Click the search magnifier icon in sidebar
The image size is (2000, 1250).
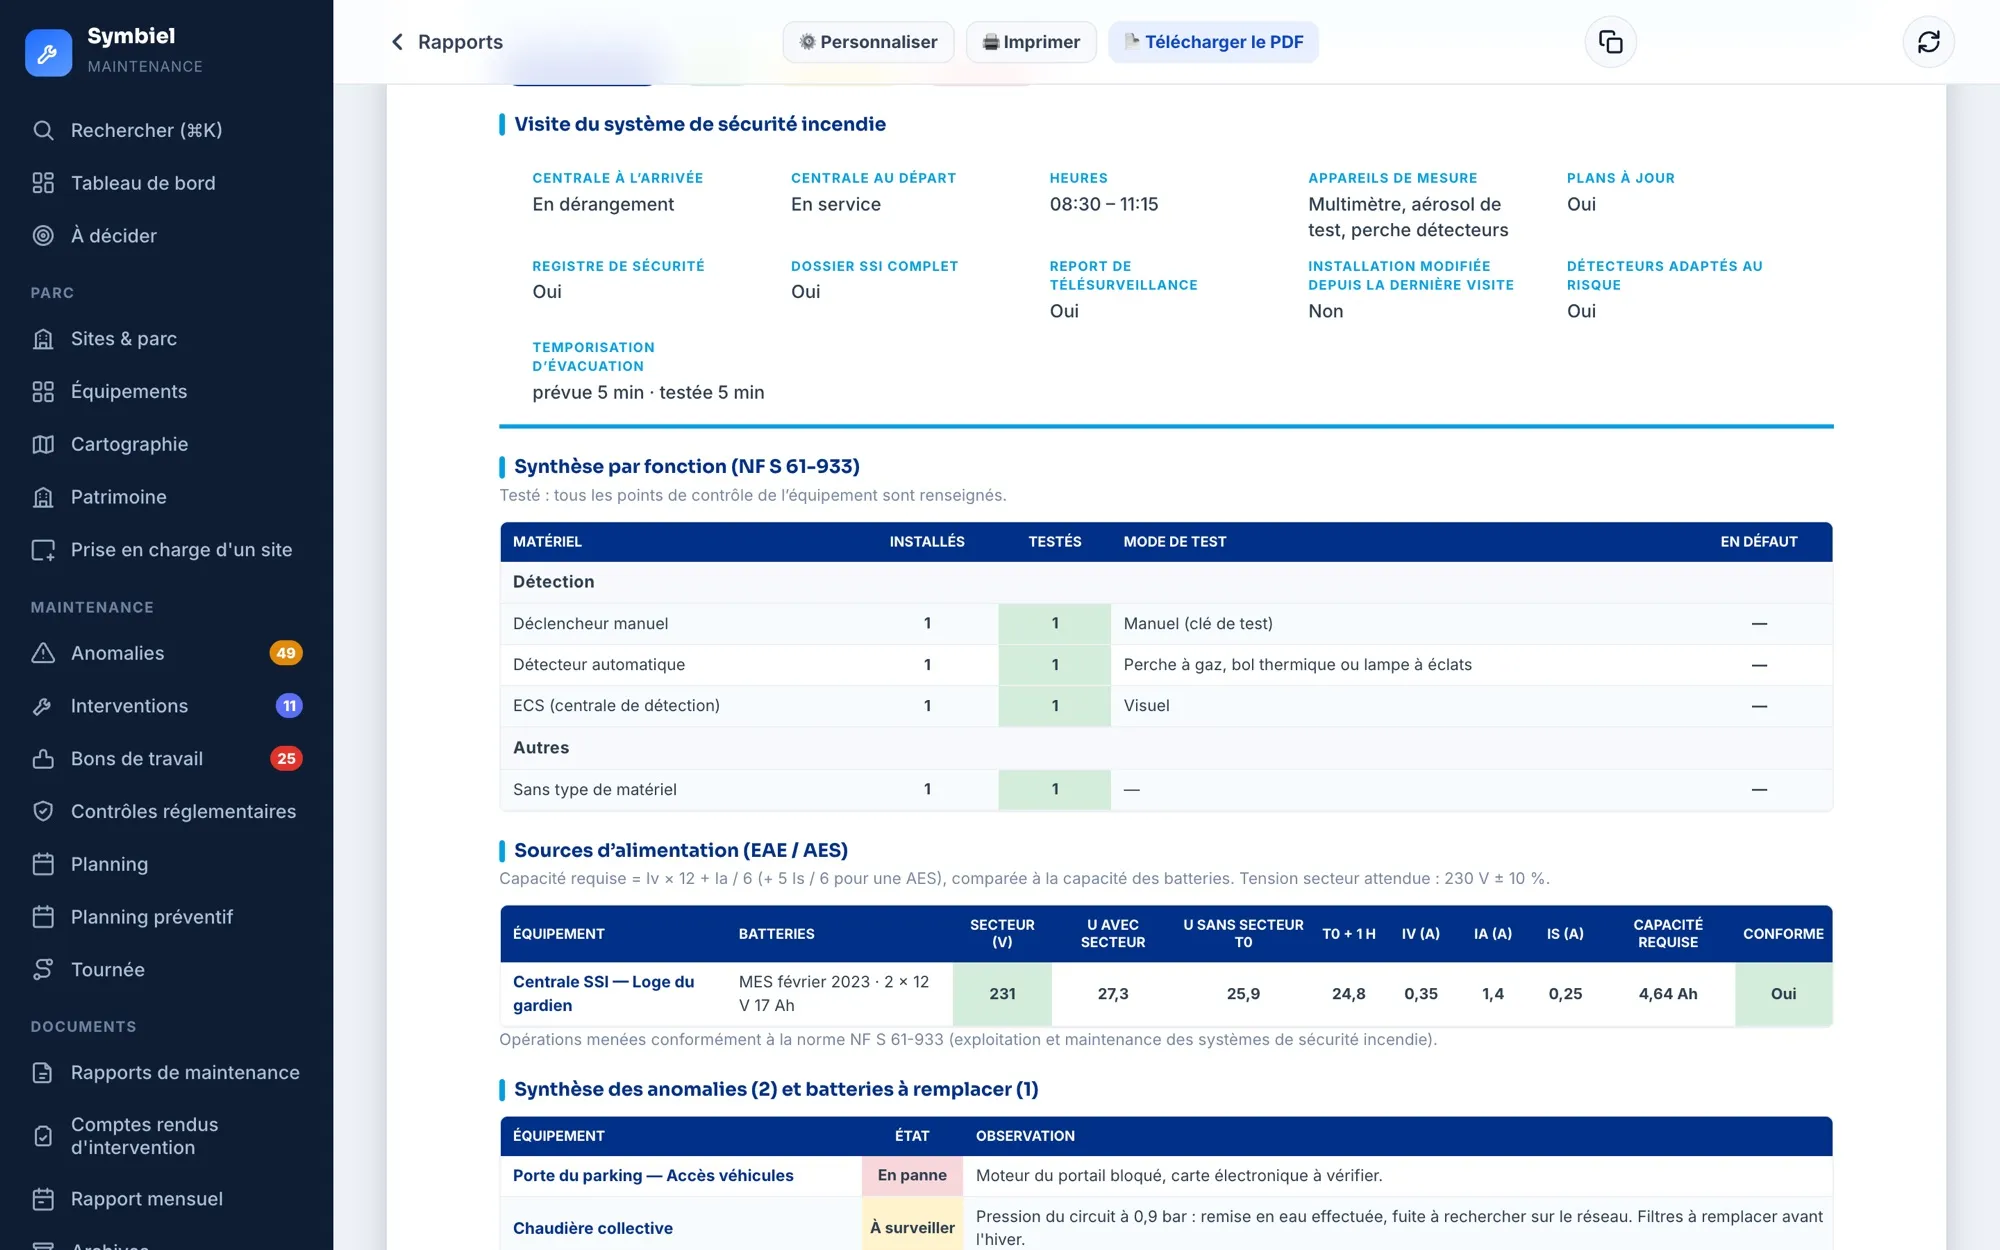click(x=43, y=130)
